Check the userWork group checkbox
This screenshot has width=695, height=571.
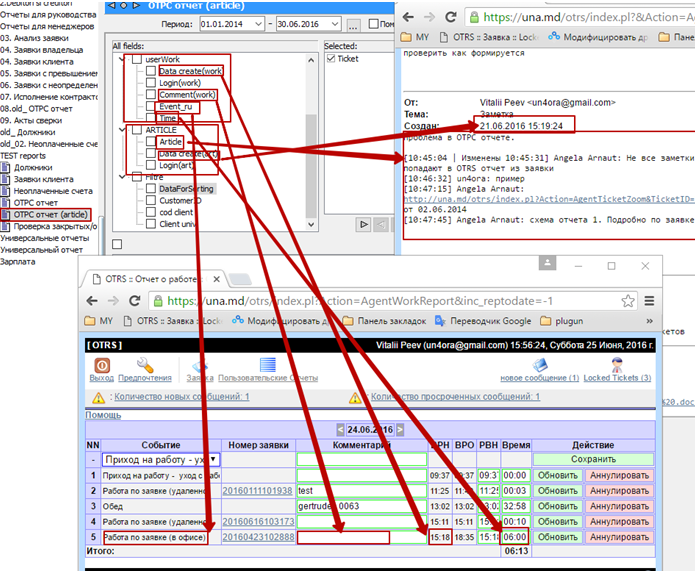click(137, 59)
